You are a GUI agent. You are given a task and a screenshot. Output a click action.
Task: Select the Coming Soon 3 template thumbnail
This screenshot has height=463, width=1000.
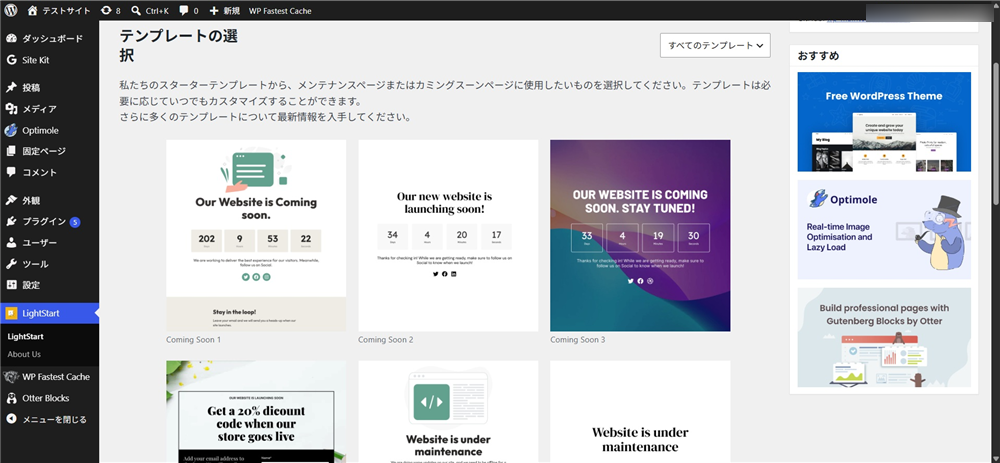pos(640,235)
